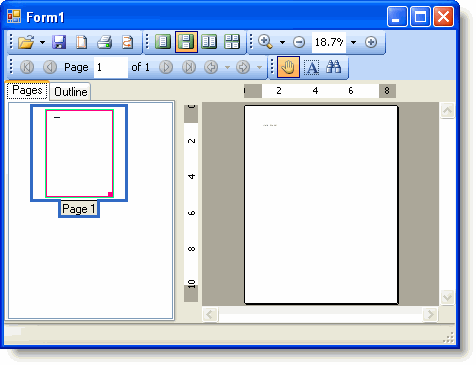Viewport: 476px width, 365px height.
Task: Click the zoom-in plus icon
Action: click(371, 42)
